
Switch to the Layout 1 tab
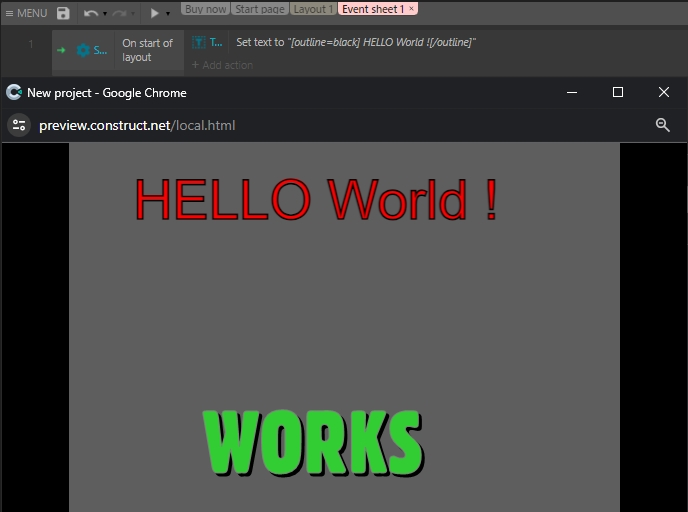(313, 9)
